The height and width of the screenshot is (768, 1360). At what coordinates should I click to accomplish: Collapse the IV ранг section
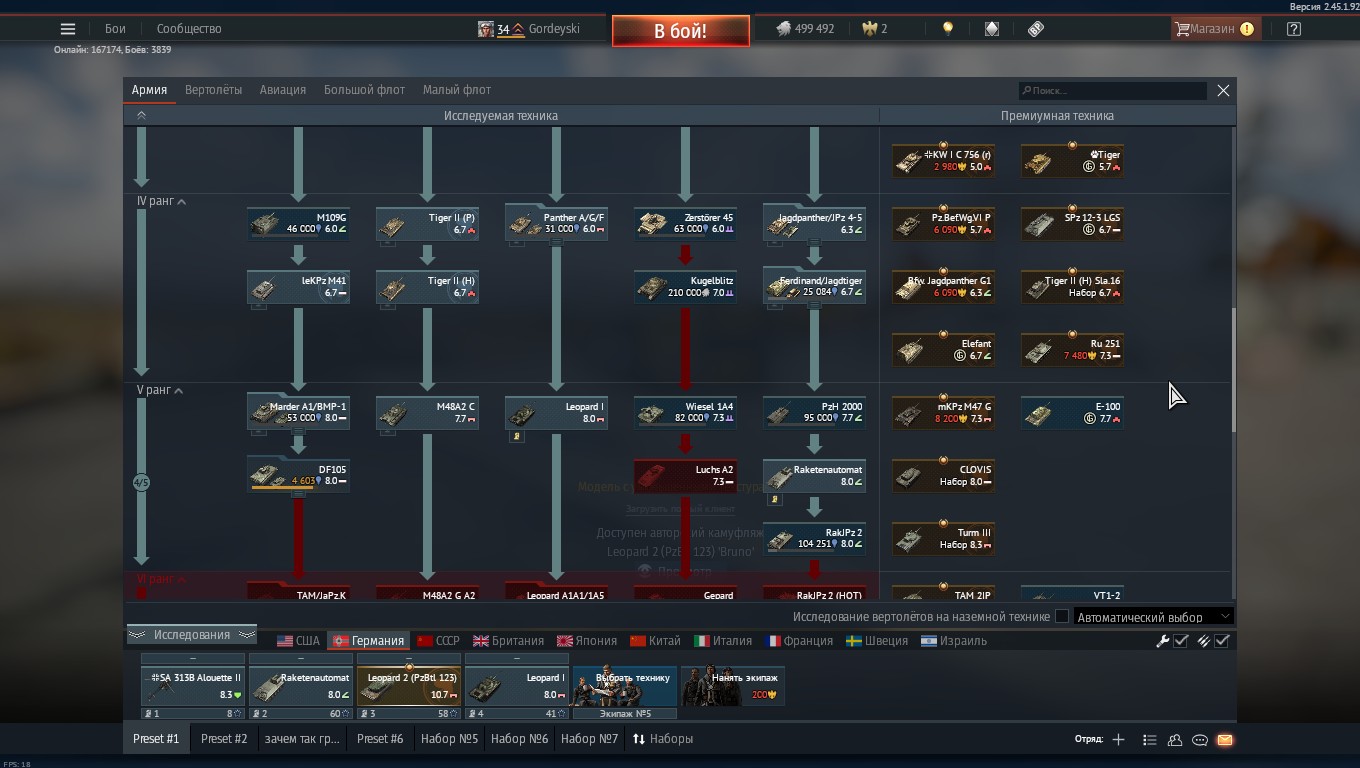point(161,201)
